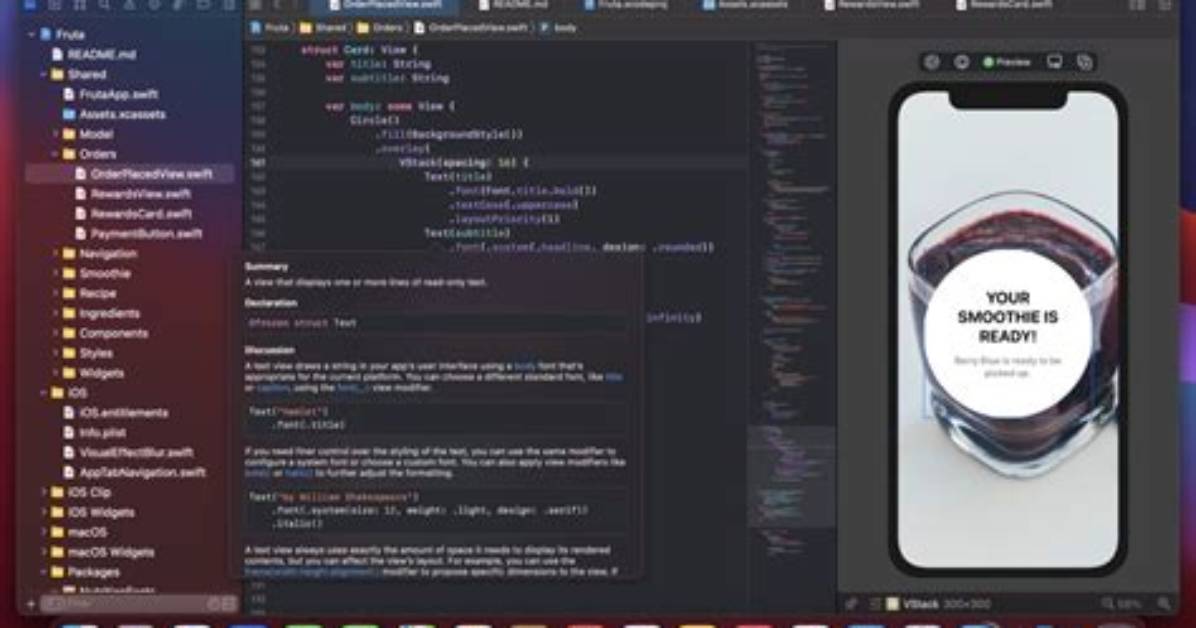1196x628 pixels.
Task: Click the Preview status button with green dot
Action: 1008,63
